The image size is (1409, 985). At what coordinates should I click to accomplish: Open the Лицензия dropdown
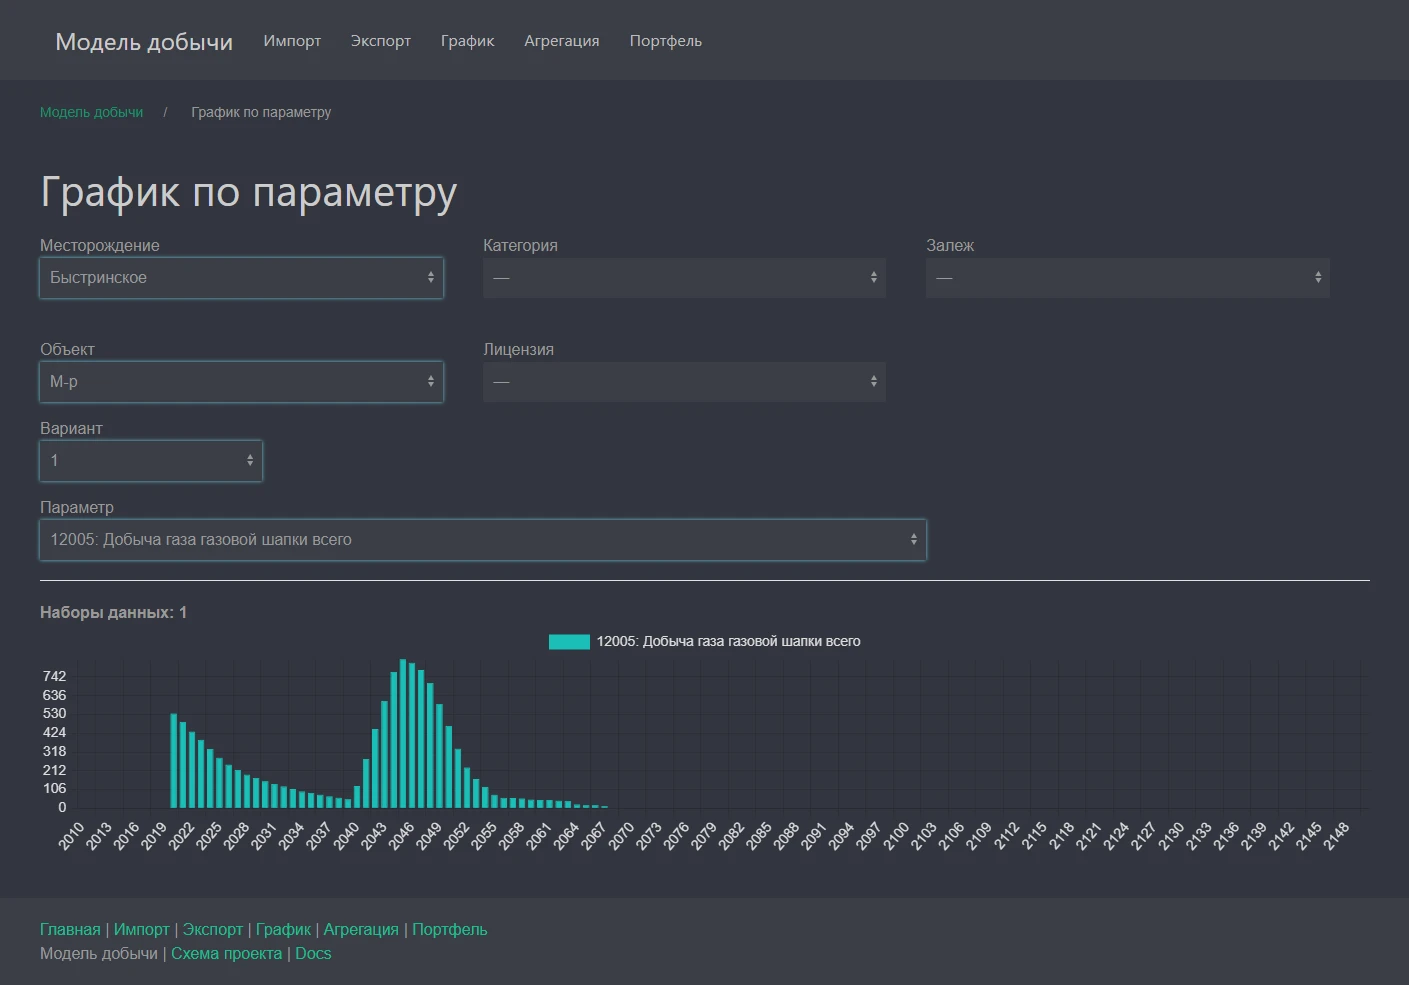tap(684, 382)
